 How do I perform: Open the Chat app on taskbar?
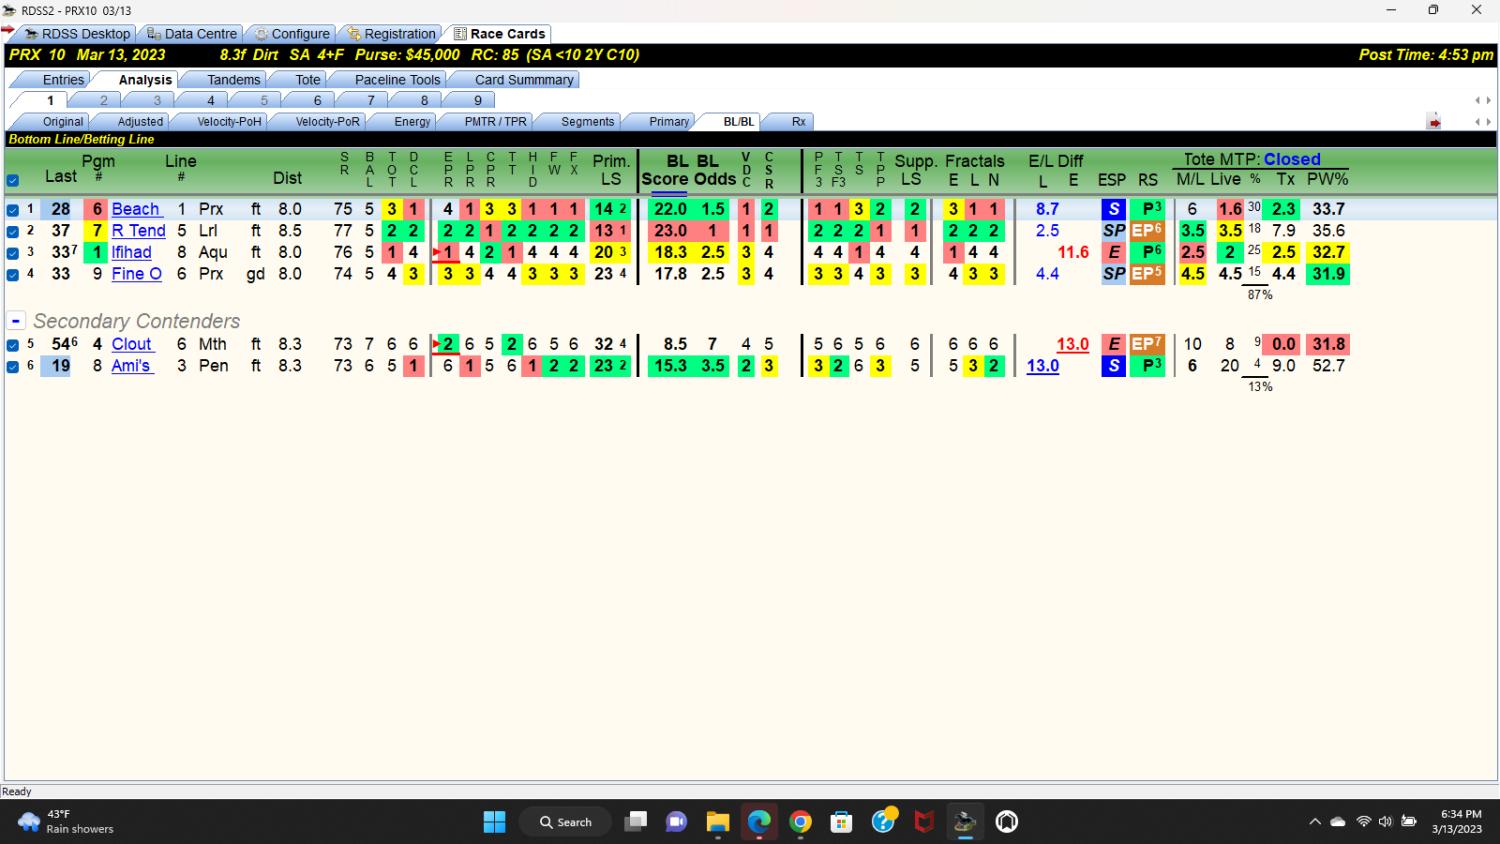pyautogui.click(x=676, y=822)
